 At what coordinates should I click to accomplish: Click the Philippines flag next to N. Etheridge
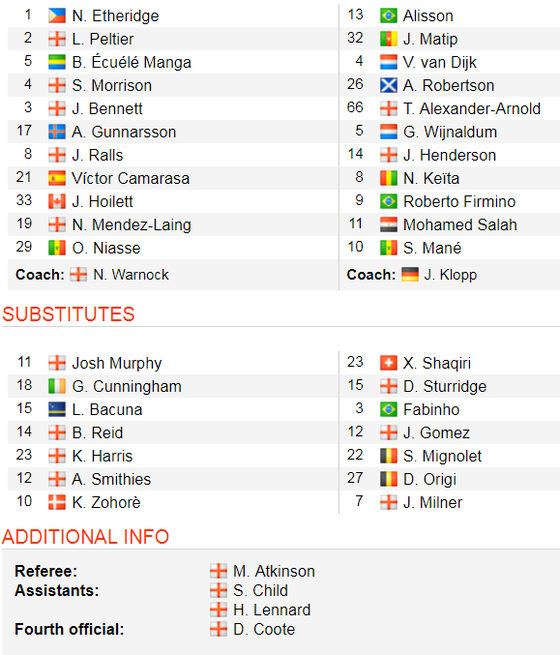click(x=57, y=16)
